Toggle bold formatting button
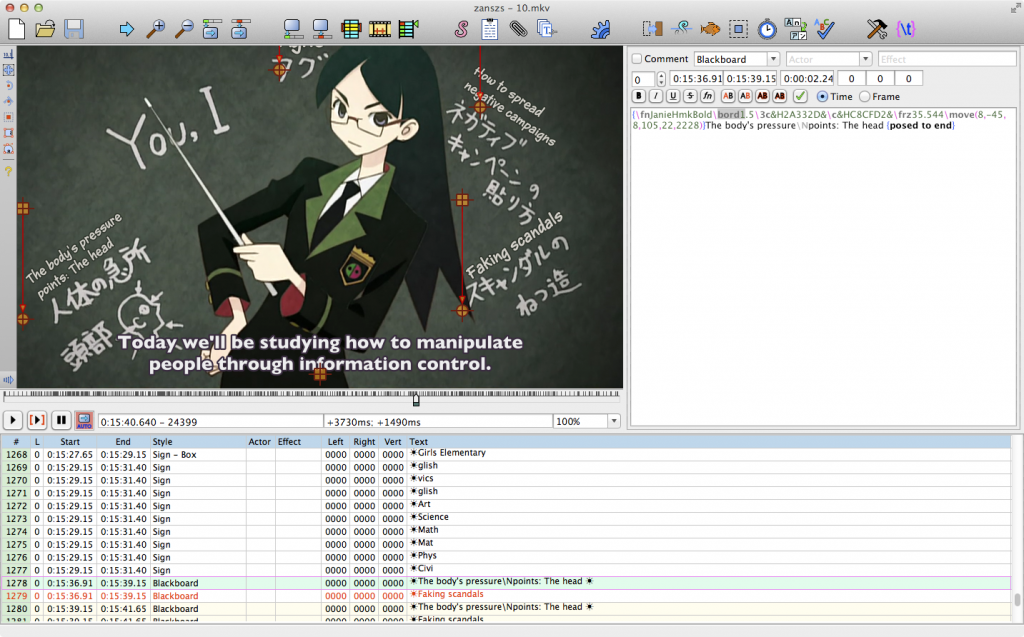Screen dimensions: 1024x637 click(639, 97)
